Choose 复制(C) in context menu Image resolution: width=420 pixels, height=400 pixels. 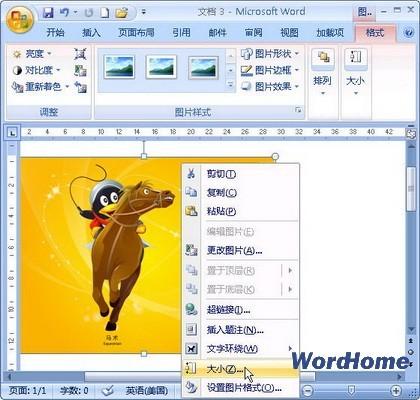coord(240,192)
